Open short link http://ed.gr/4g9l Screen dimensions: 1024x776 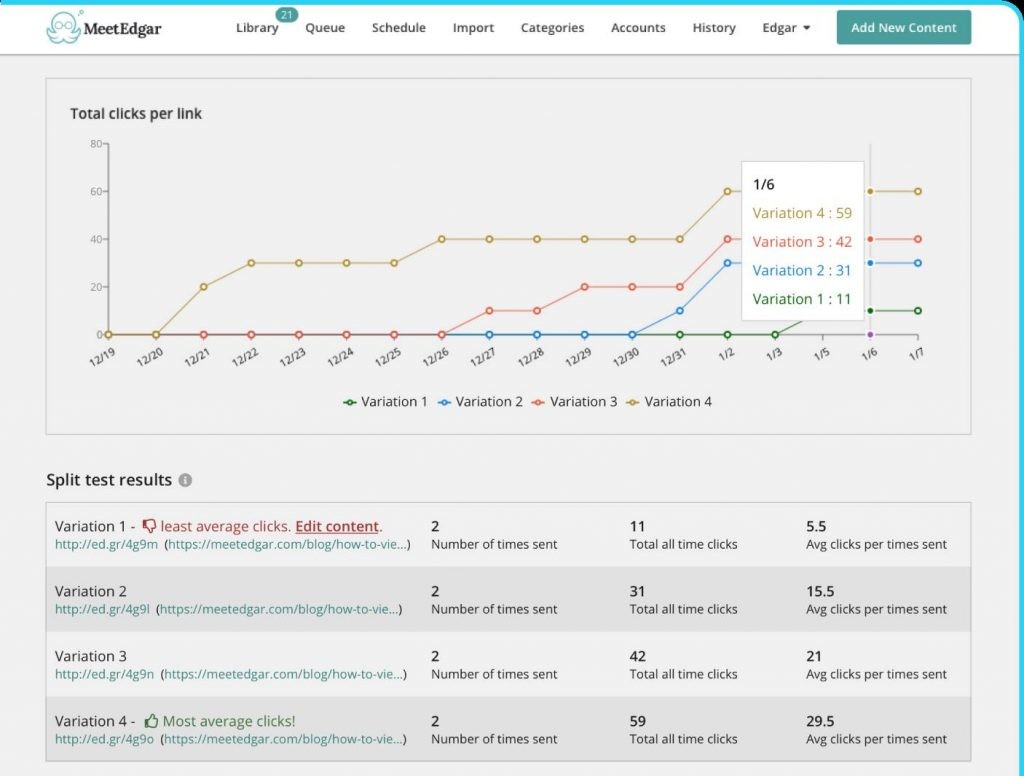click(x=102, y=609)
